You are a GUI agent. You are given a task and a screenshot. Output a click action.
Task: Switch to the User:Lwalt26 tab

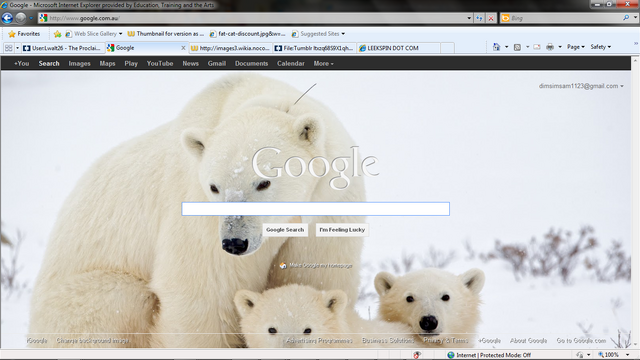[62, 48]
